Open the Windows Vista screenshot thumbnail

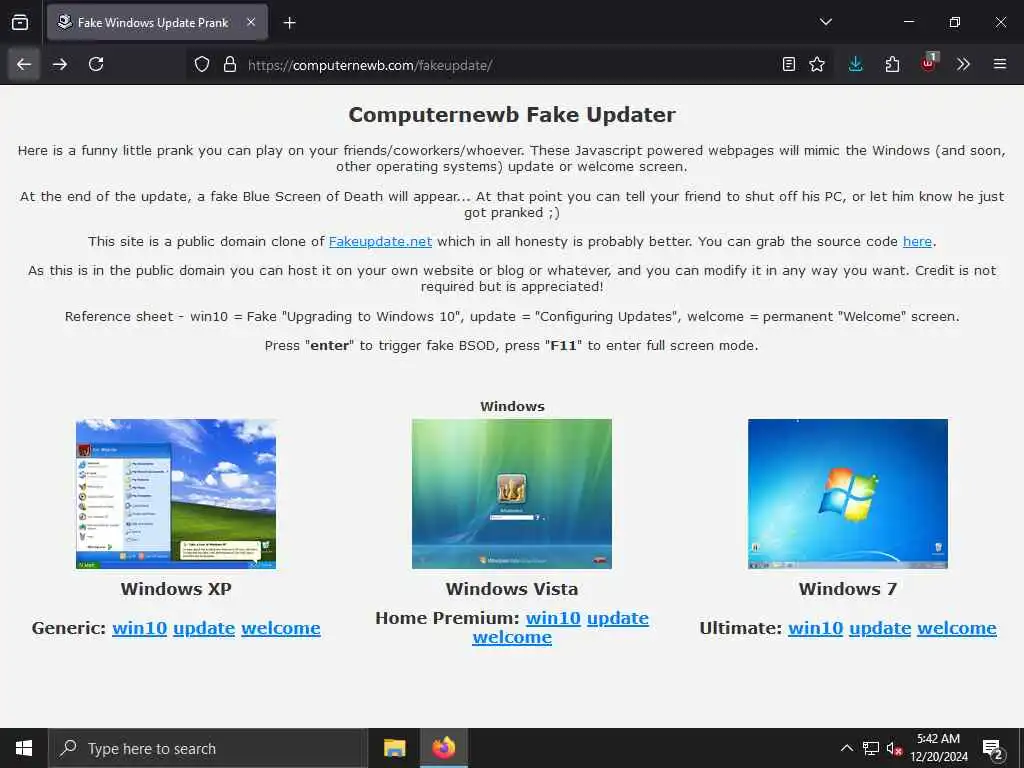point(512,494)
